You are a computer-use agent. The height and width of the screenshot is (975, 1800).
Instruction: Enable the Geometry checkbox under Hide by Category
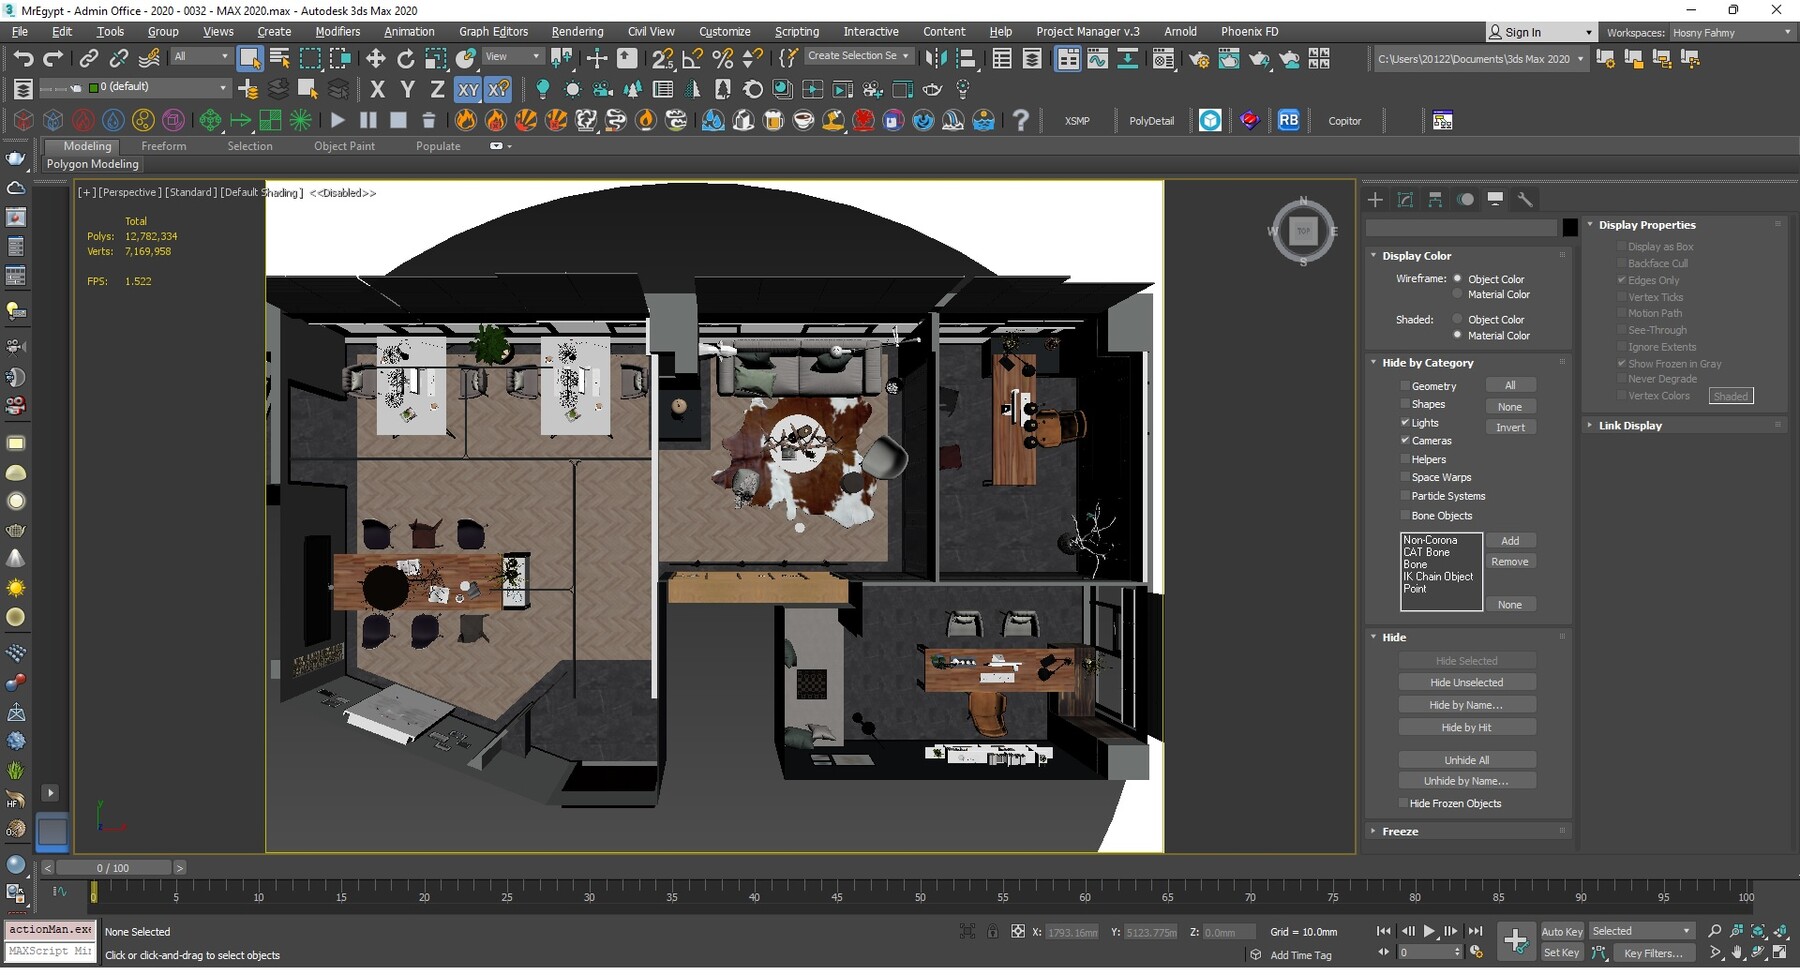point(1406,385)
